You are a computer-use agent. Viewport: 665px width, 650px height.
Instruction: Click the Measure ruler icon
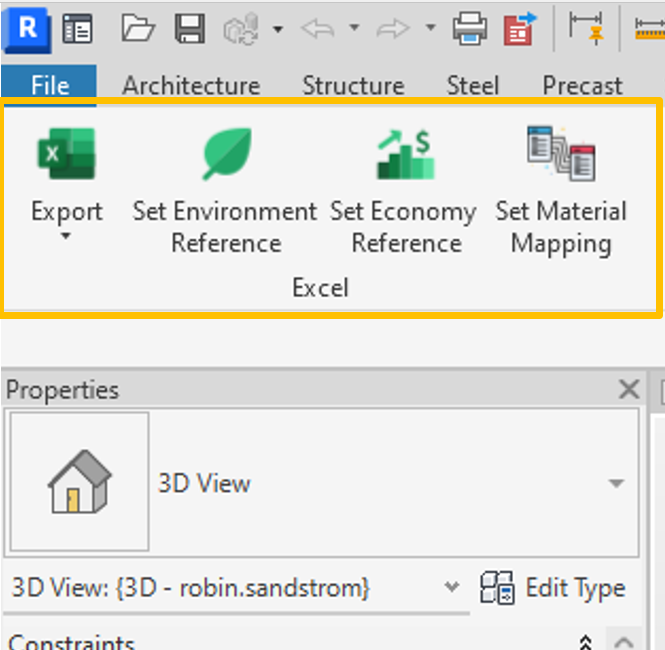pos(650,29)
